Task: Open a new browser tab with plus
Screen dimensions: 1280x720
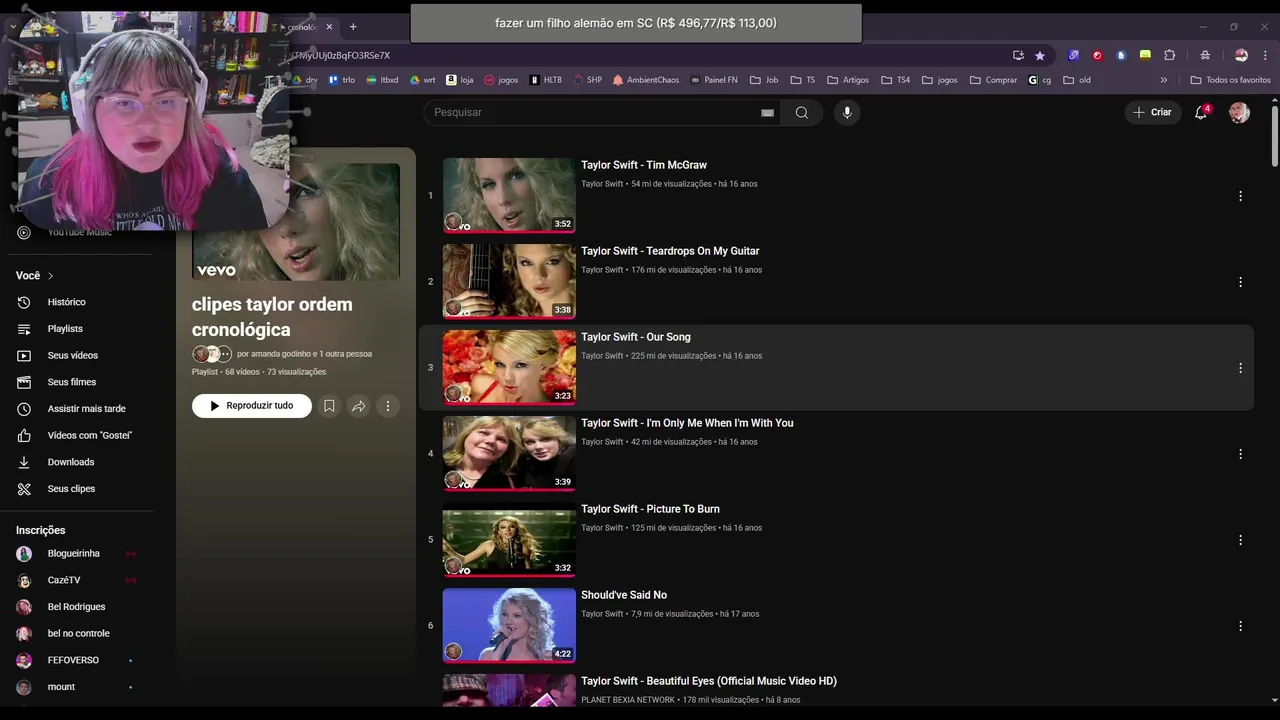Action: (x=353, y=27)
